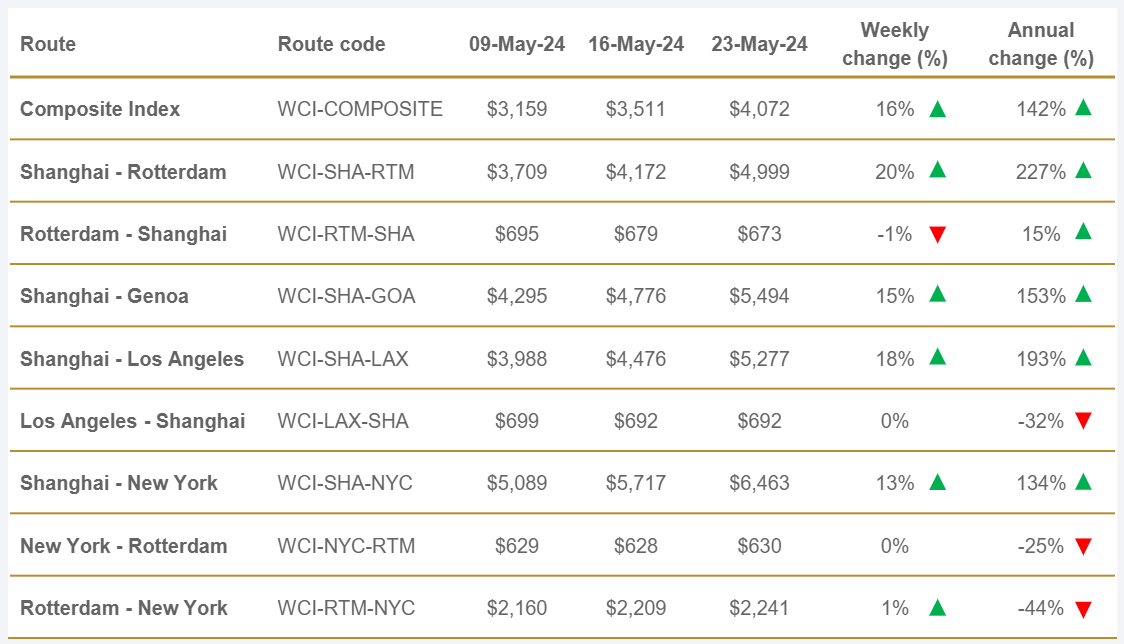Select the 23-May-24 column header
Image resolution: width=1124 pixels, height=644 pixels.
pos(759,44)
